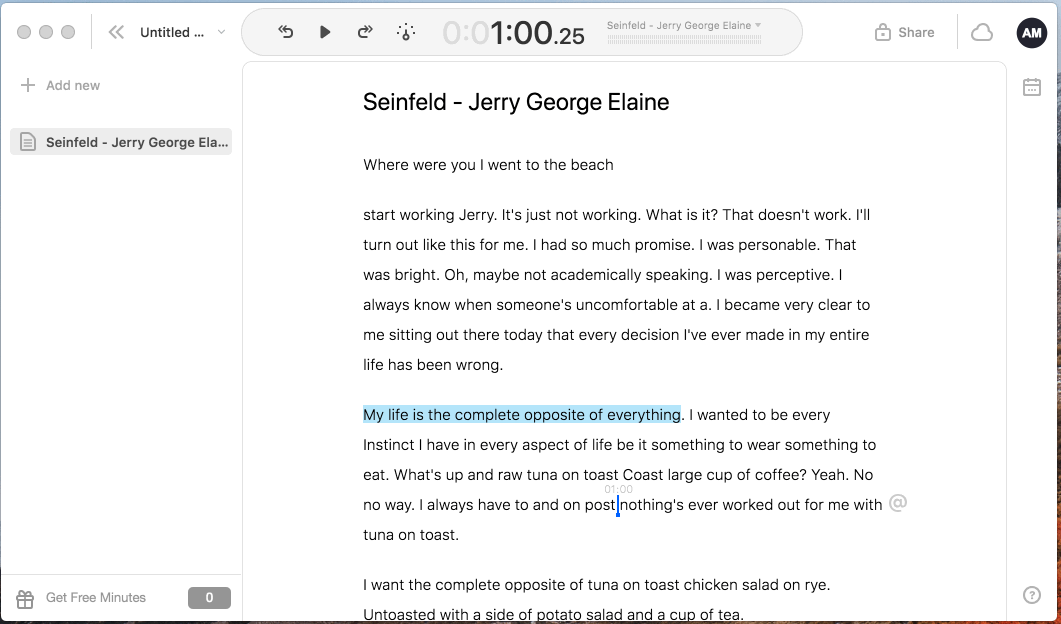Screen dimensions: 1061x624
Task: Open audio file name dropdown in player
Action: tap(683, 25)
